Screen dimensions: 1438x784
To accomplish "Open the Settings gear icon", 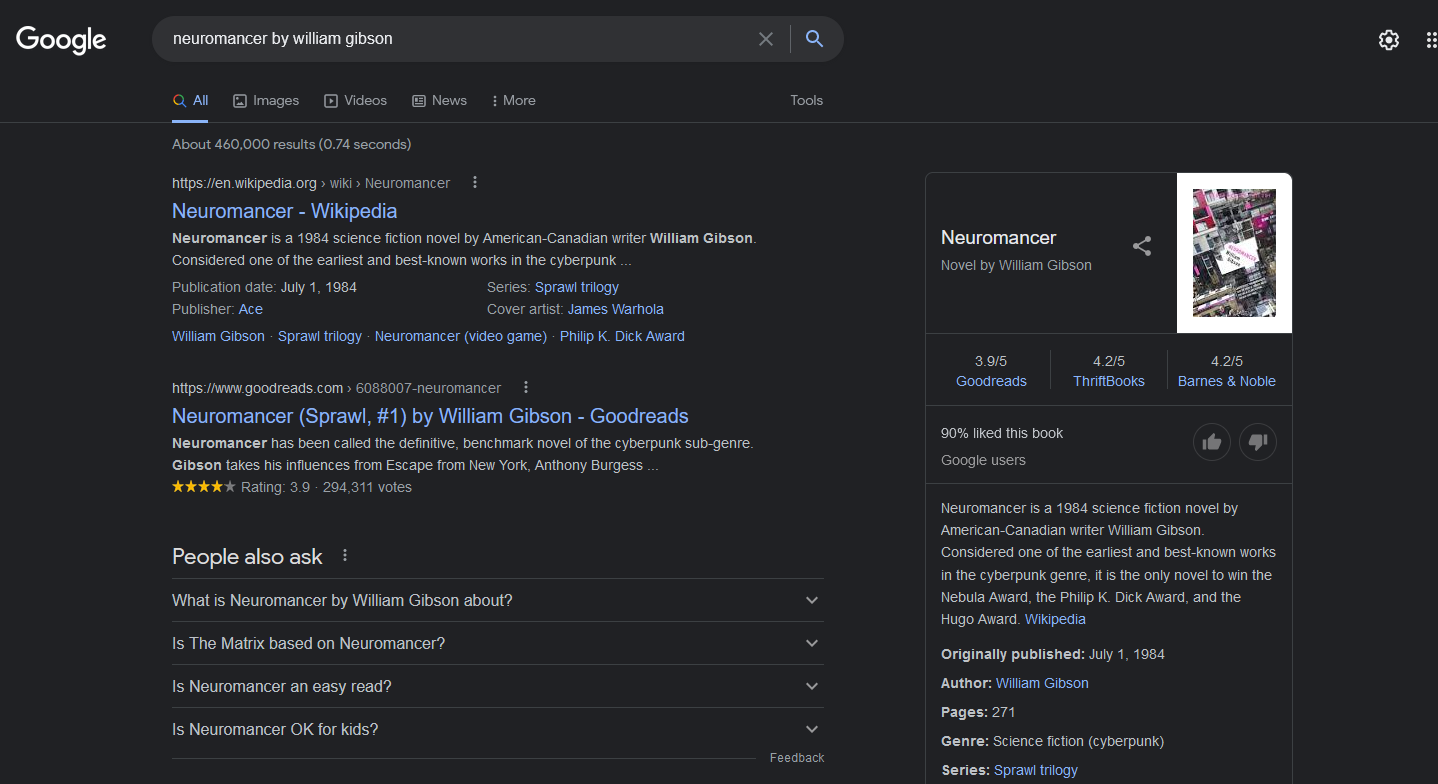I will 1389,40.
